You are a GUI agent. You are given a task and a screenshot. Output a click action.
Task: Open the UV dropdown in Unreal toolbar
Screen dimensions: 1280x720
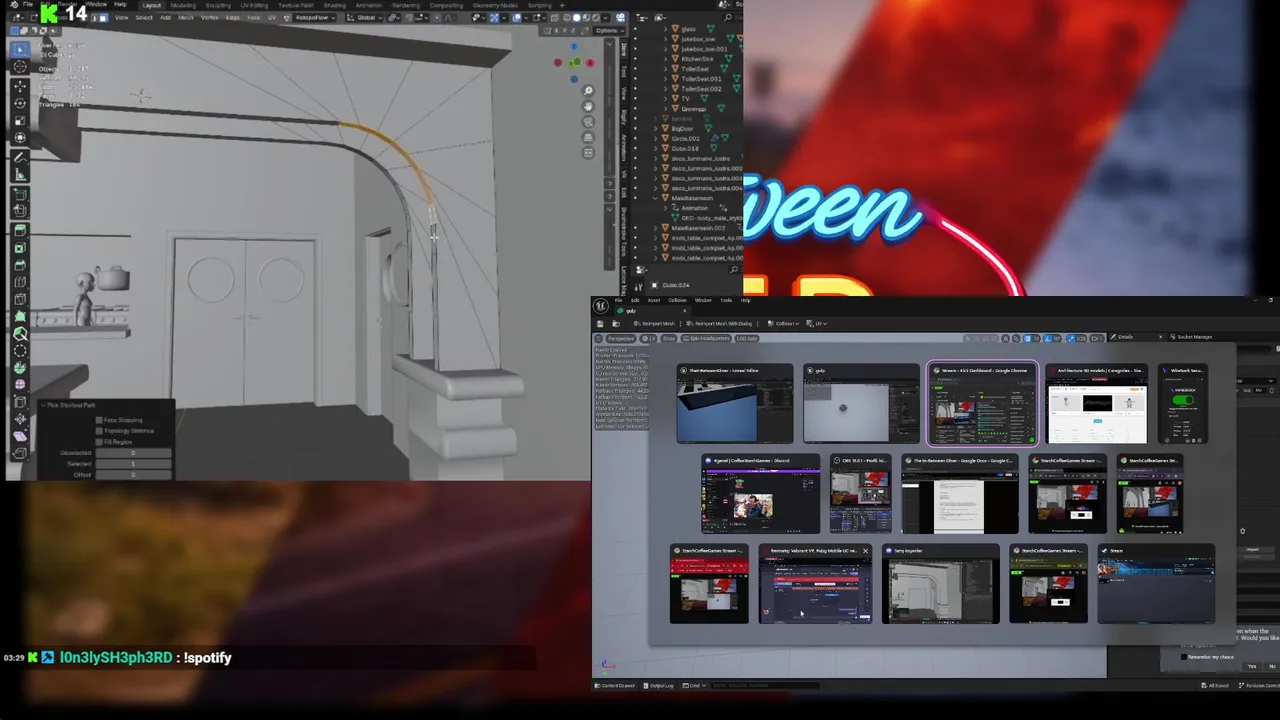pyautogui.click(x=818, y=324)
